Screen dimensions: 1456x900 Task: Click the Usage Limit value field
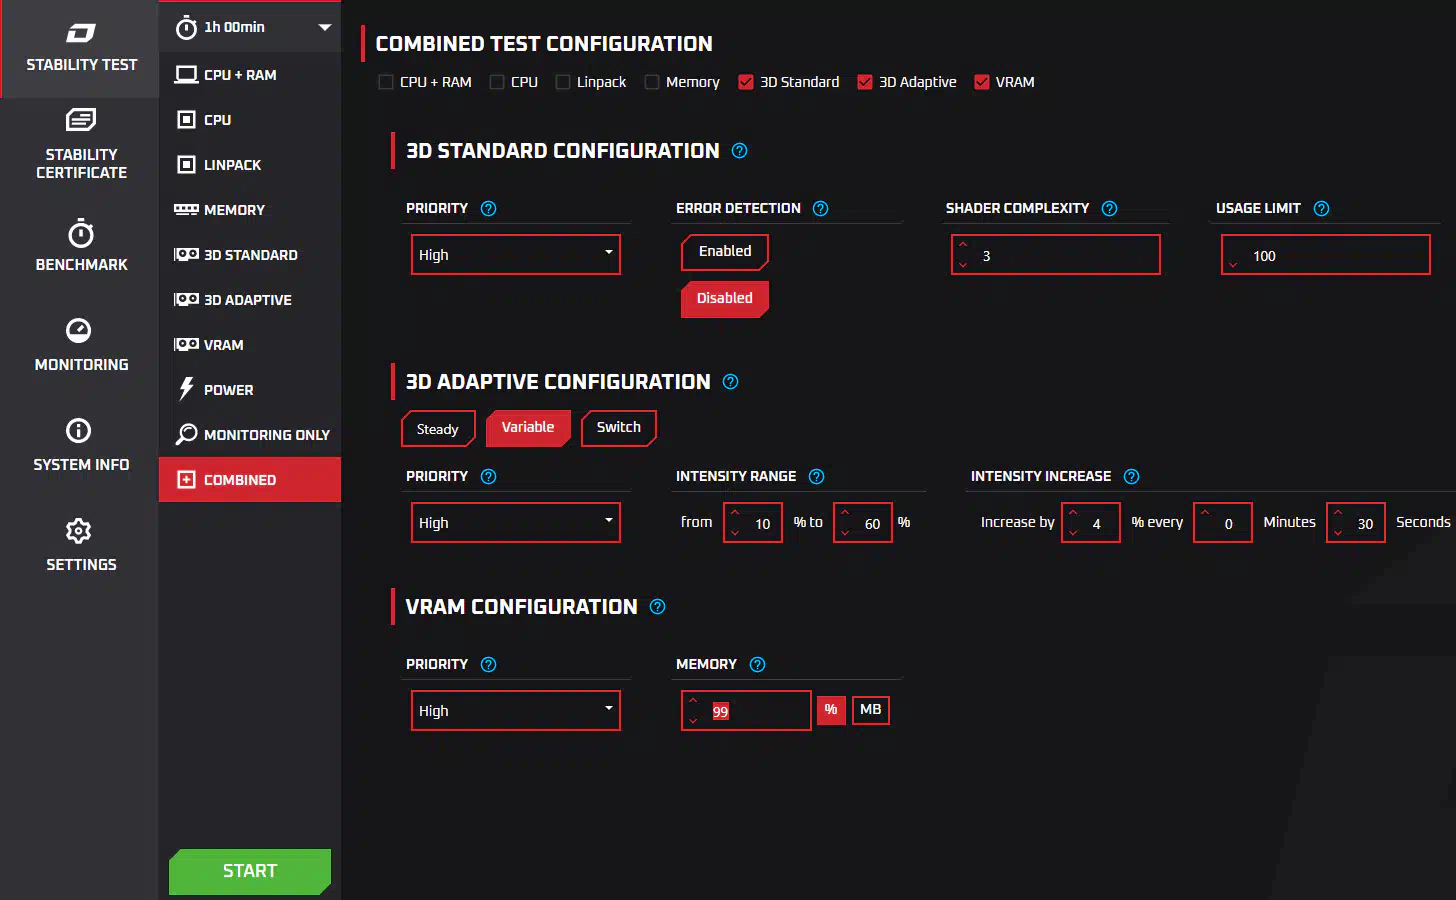pyautogui.click(x=1326, y=255)
